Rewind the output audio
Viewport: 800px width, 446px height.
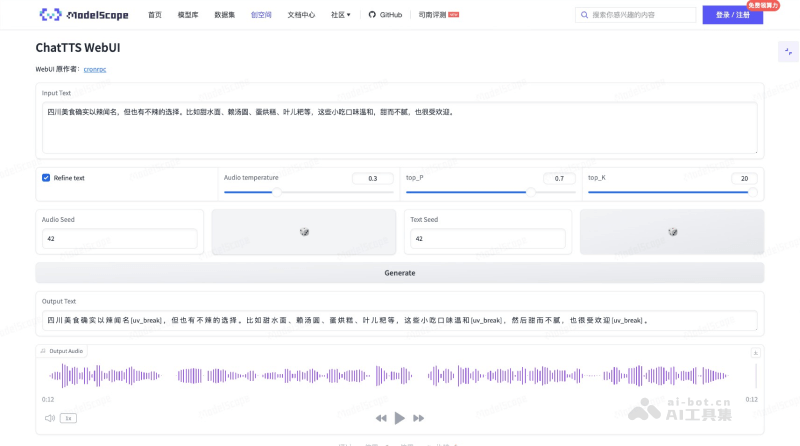click(x=381, y=418)
